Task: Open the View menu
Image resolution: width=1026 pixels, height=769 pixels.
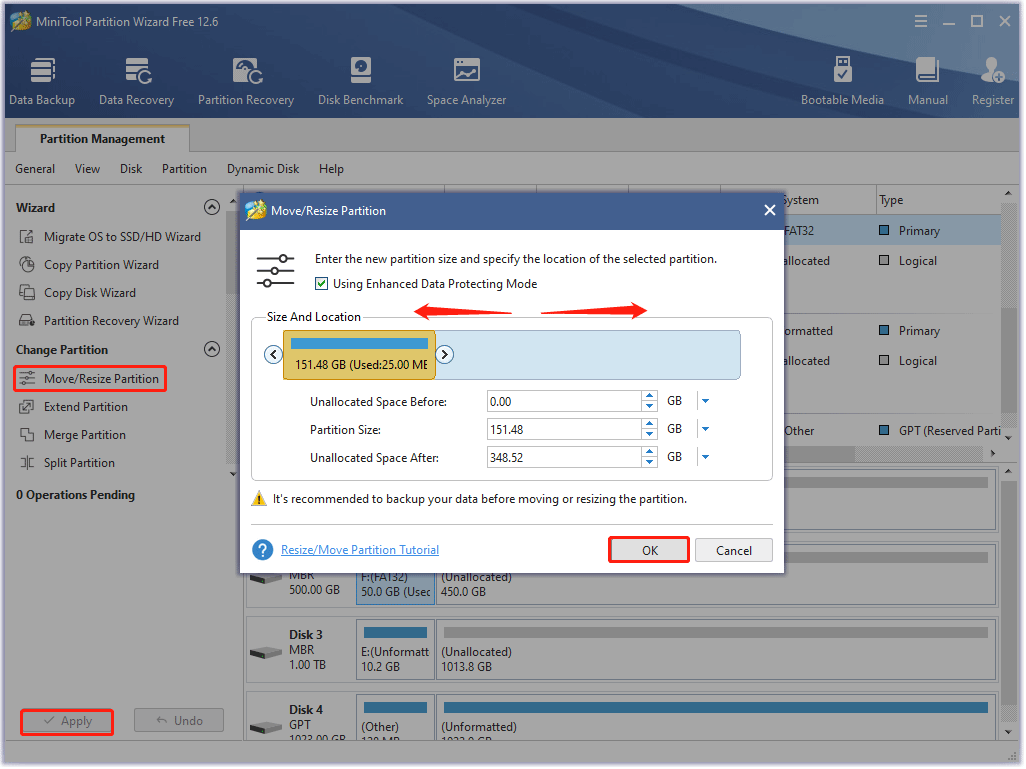Action: 88,169
